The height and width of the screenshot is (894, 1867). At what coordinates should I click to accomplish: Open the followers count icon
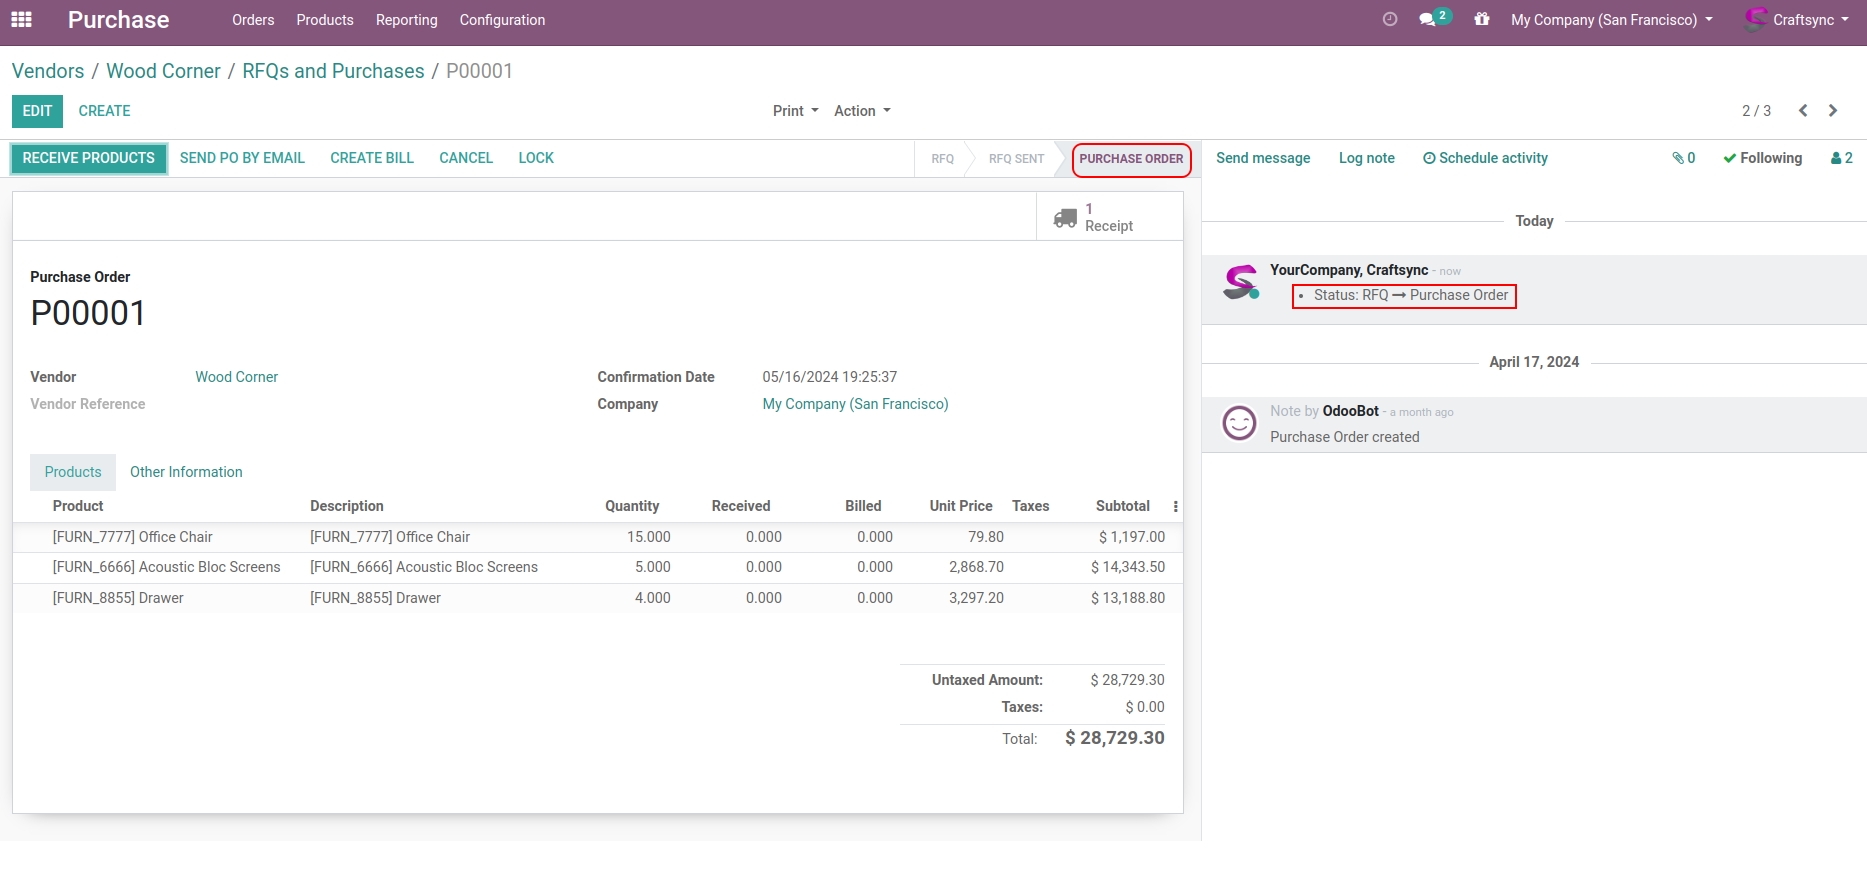[1841, 158]
